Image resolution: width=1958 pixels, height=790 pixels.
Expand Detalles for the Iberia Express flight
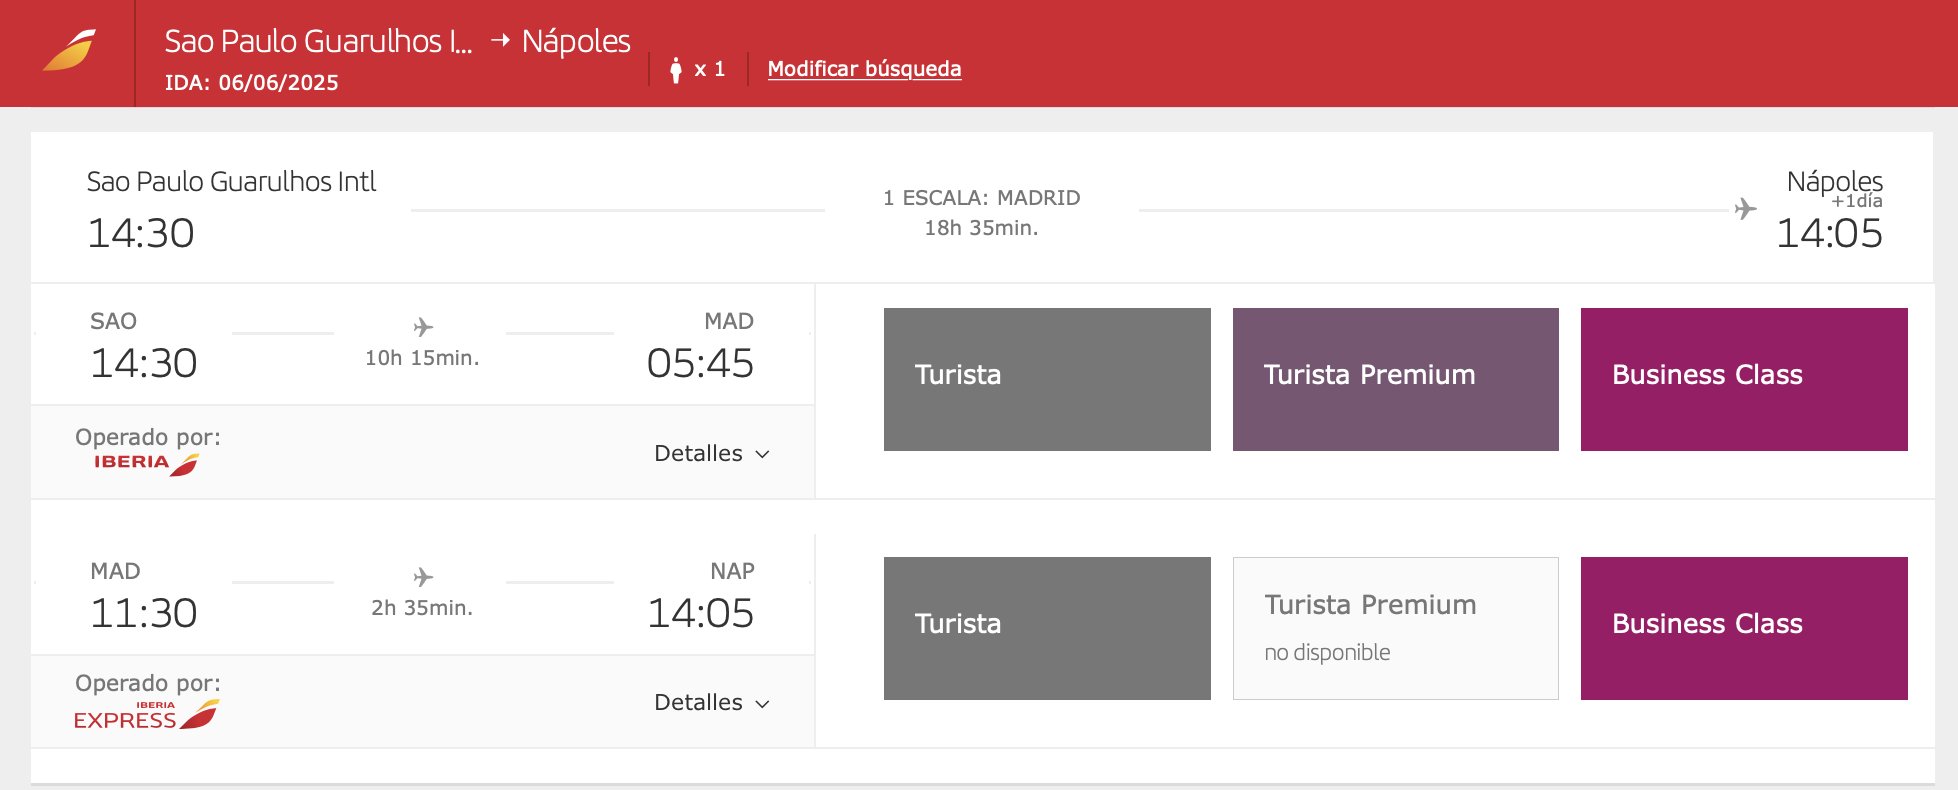pos(712,702)
